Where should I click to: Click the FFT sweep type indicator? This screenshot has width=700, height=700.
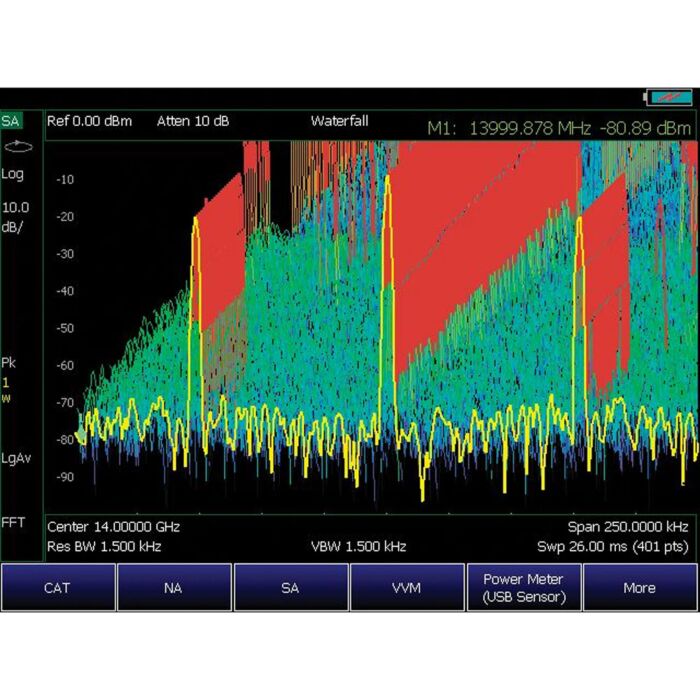click(13, 521)
